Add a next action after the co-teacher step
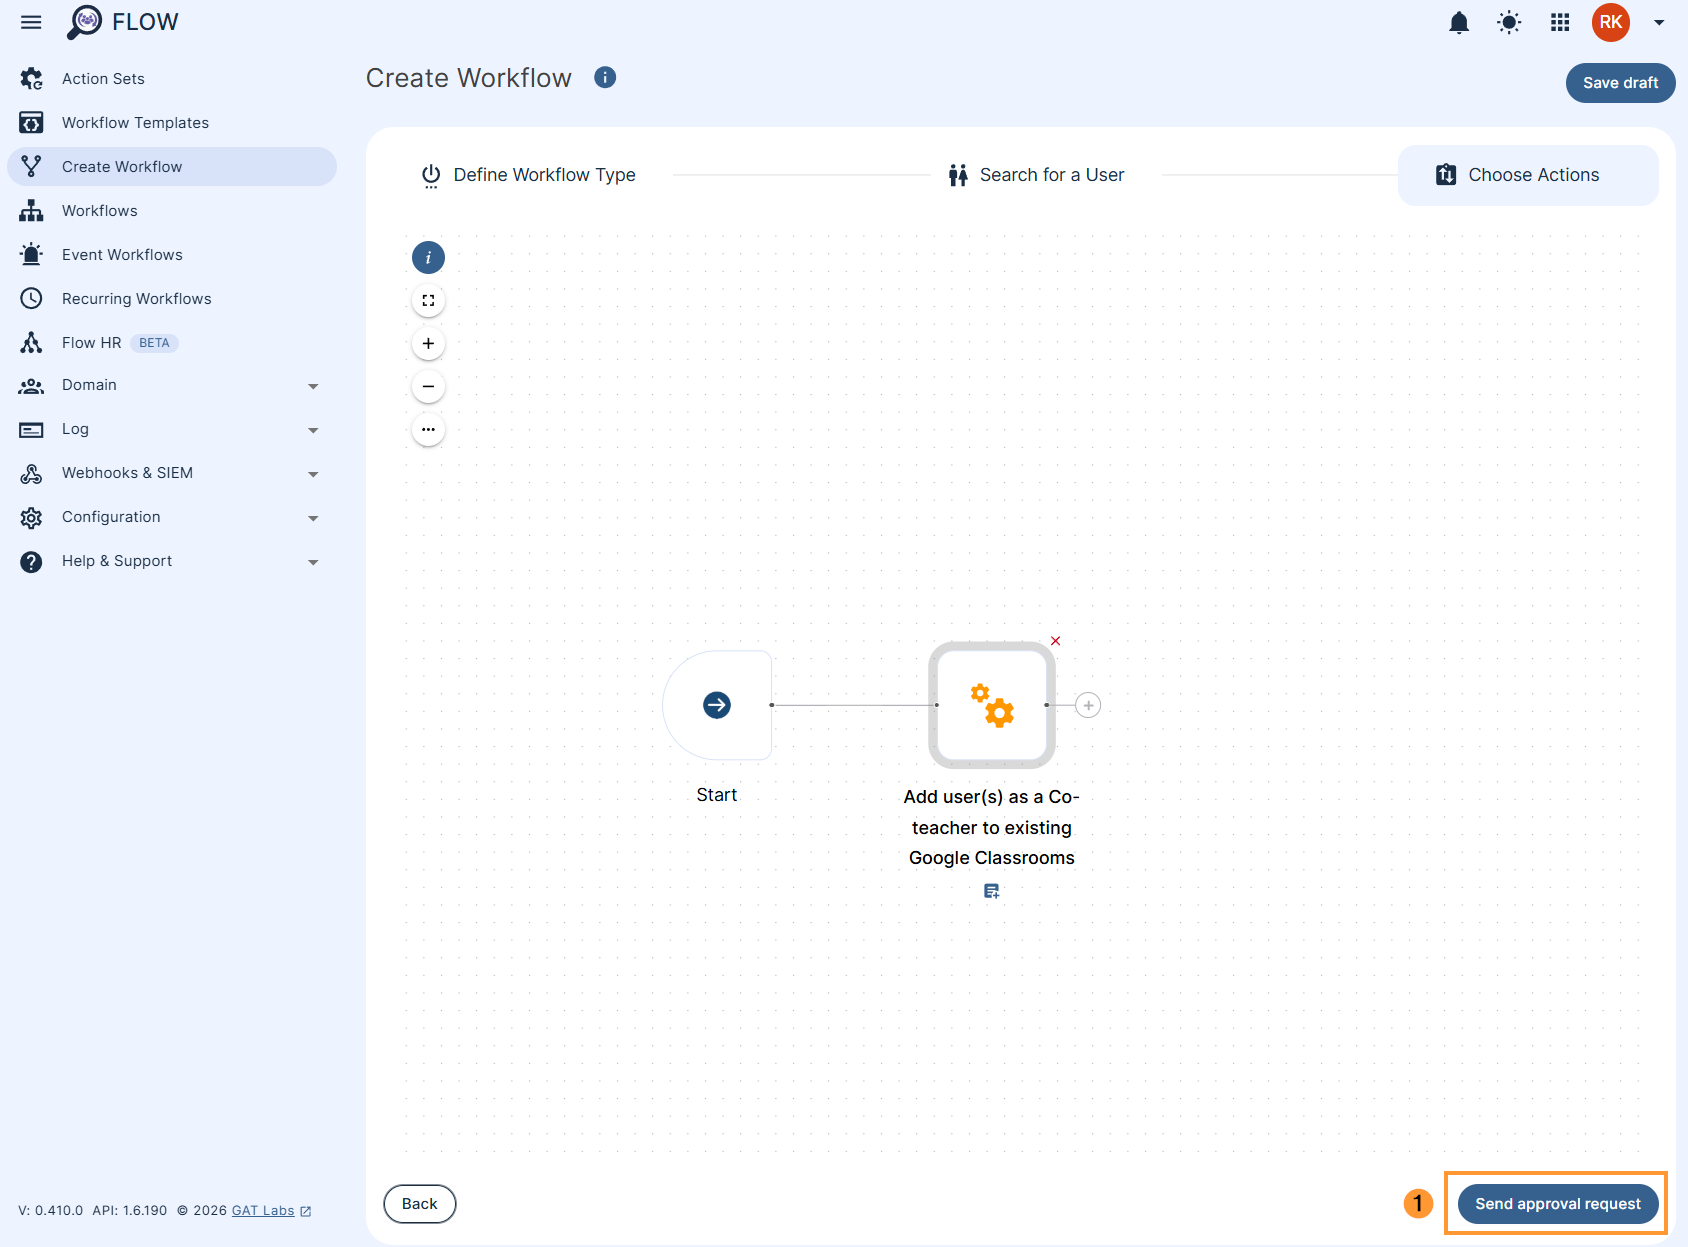The height and width of the screenshot is (1247, 1688). [x=1088, y=705]
